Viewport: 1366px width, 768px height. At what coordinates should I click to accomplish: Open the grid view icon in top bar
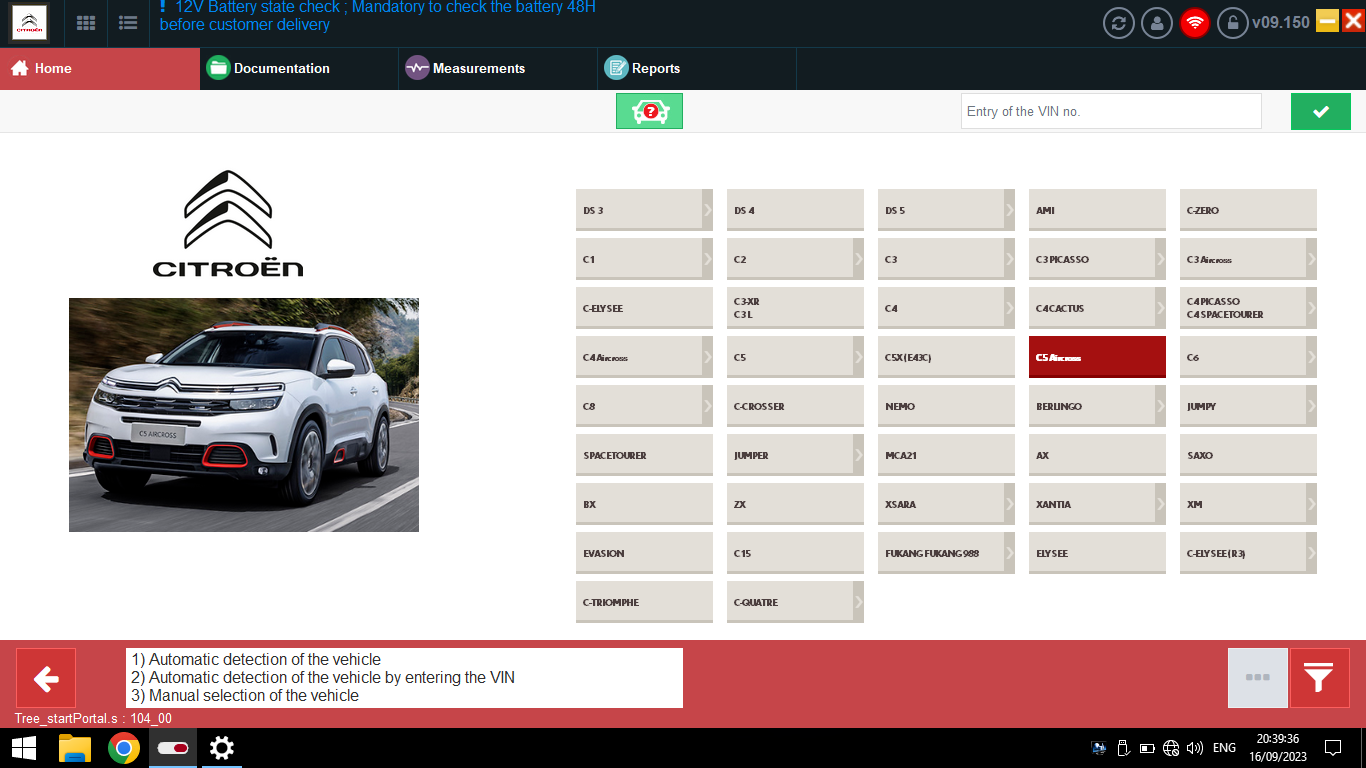click(x=86, y=22)
